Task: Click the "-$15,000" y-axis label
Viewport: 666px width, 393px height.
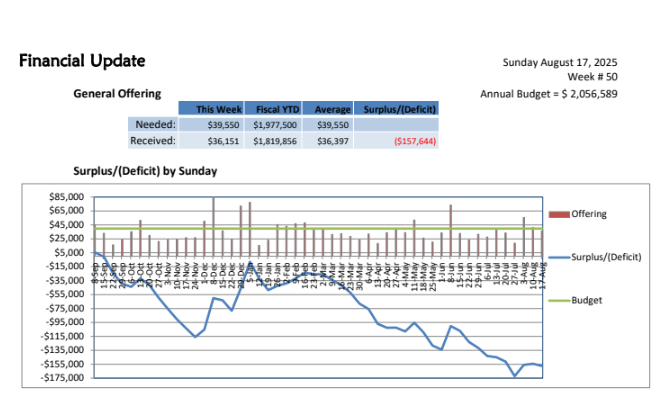Action: point(65,266)
